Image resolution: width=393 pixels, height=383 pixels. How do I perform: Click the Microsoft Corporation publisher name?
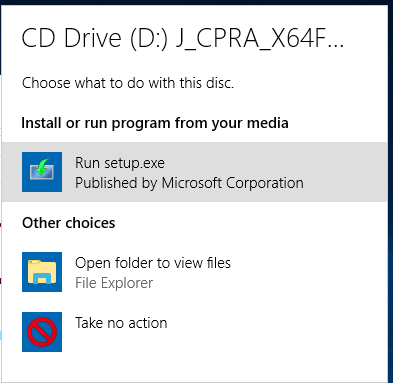pos(233,183)
